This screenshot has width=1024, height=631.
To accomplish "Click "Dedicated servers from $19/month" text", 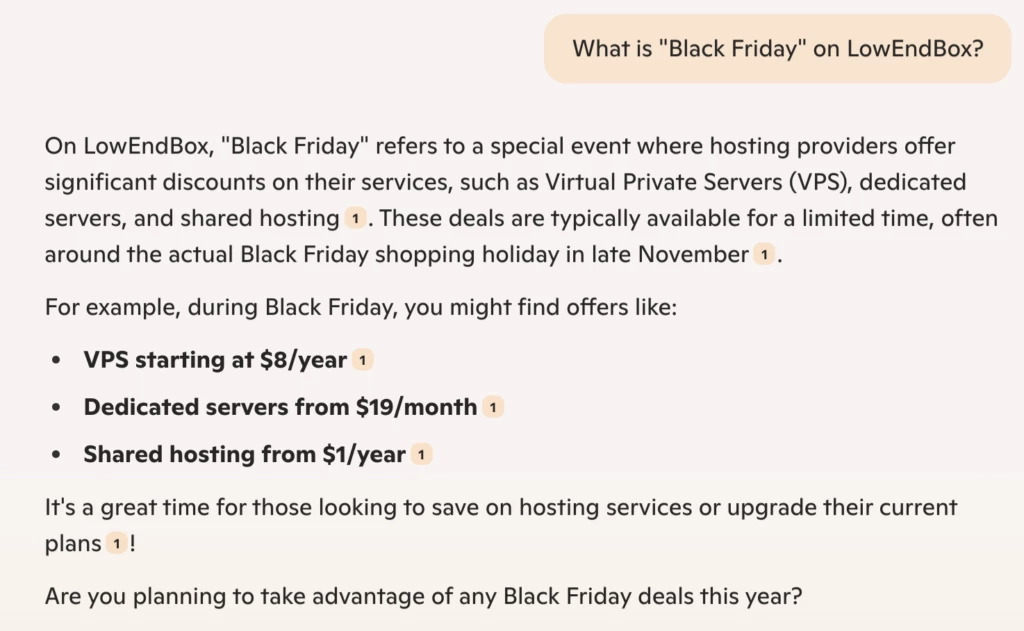I will pyautogui.click(x=280, y=408).
